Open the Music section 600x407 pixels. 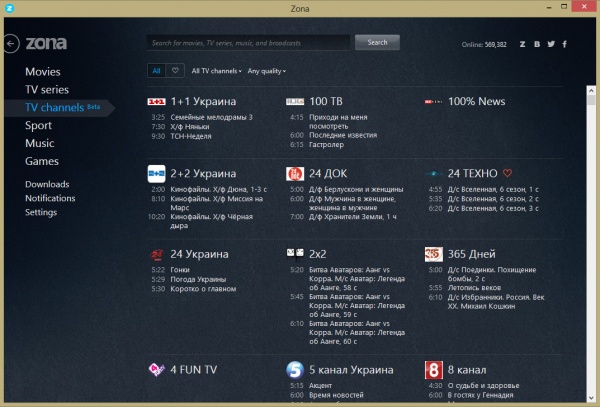coord(39,143)
